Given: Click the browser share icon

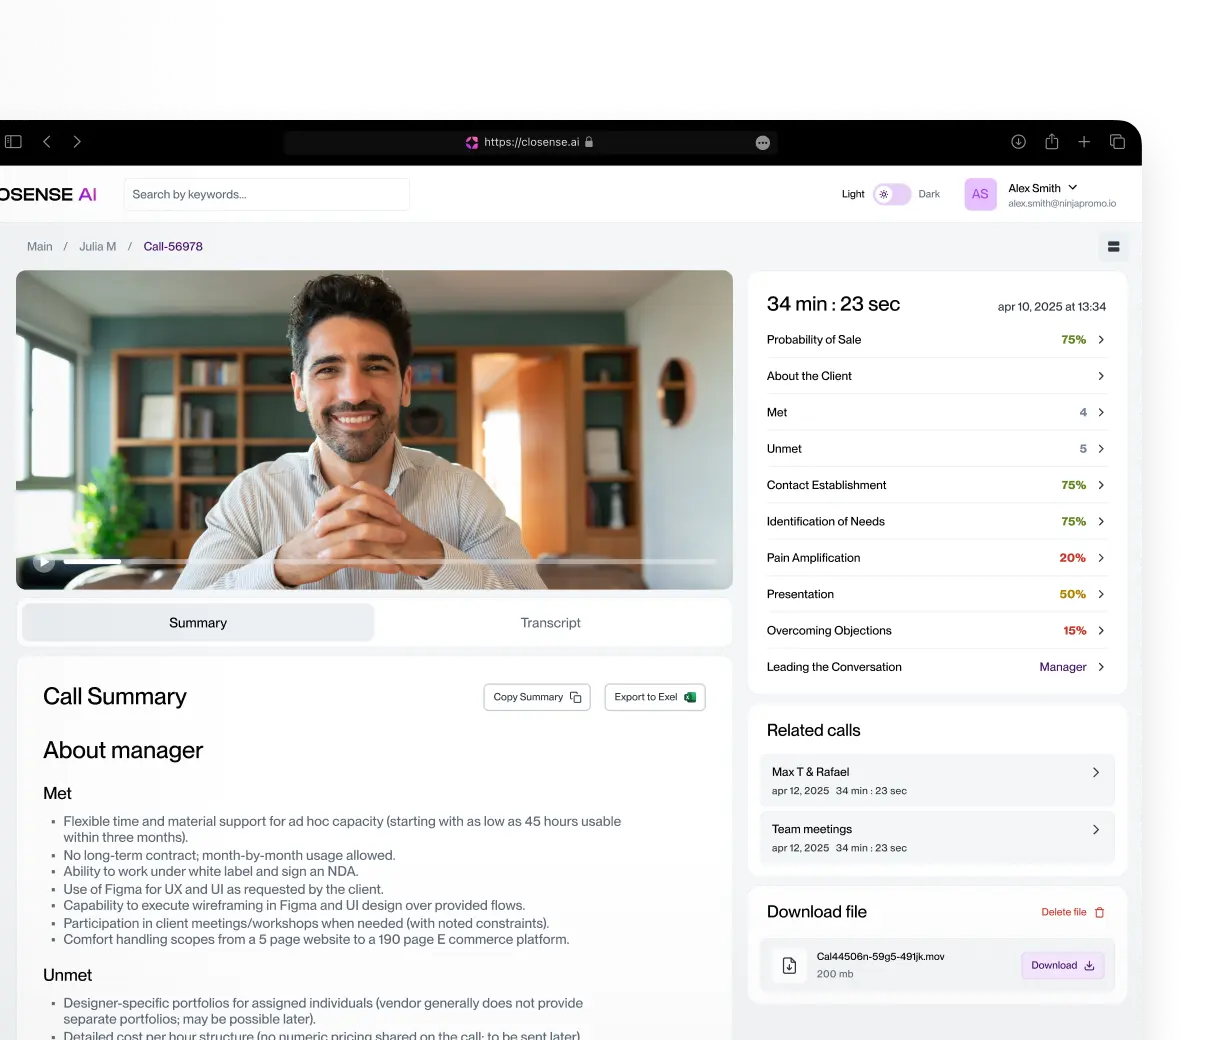Looking at the screenshot, I should click(x=1051, y=142).
